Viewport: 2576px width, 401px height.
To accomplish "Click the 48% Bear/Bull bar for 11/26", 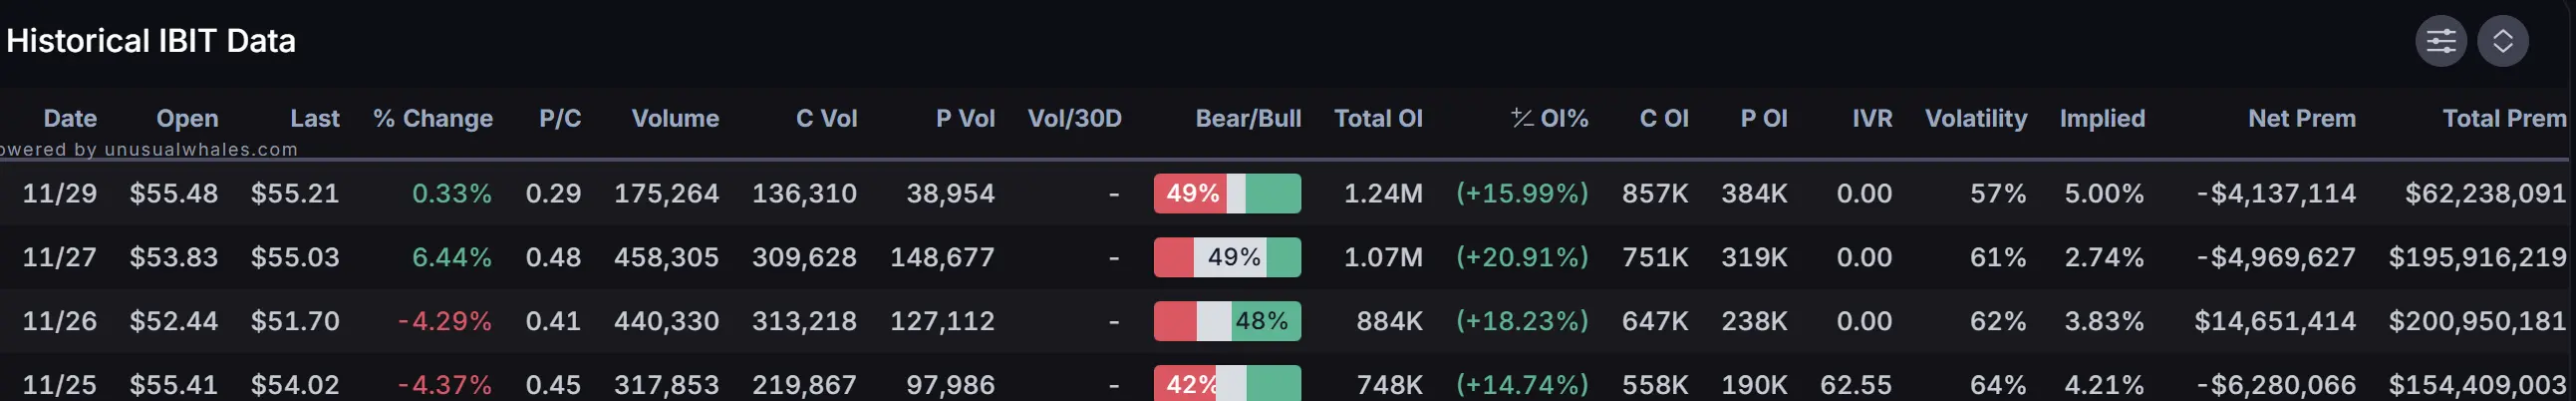I will [x=1227, y=321].
